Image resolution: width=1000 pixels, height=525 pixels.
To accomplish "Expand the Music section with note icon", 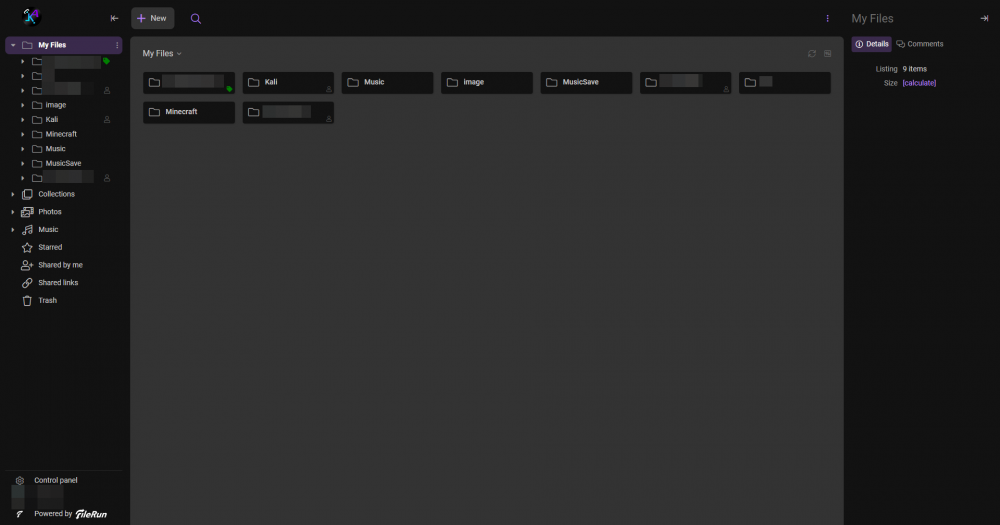I will pyautogui.click(x=13, y=230).
